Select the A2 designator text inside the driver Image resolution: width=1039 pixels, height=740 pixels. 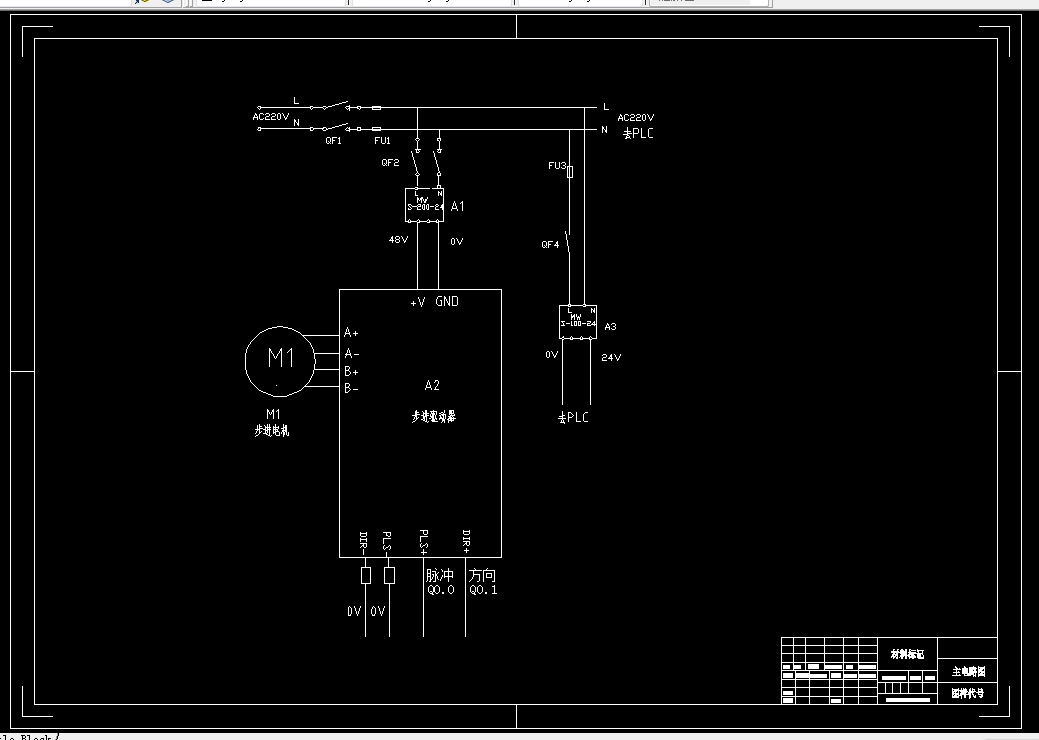coord(432,385)
